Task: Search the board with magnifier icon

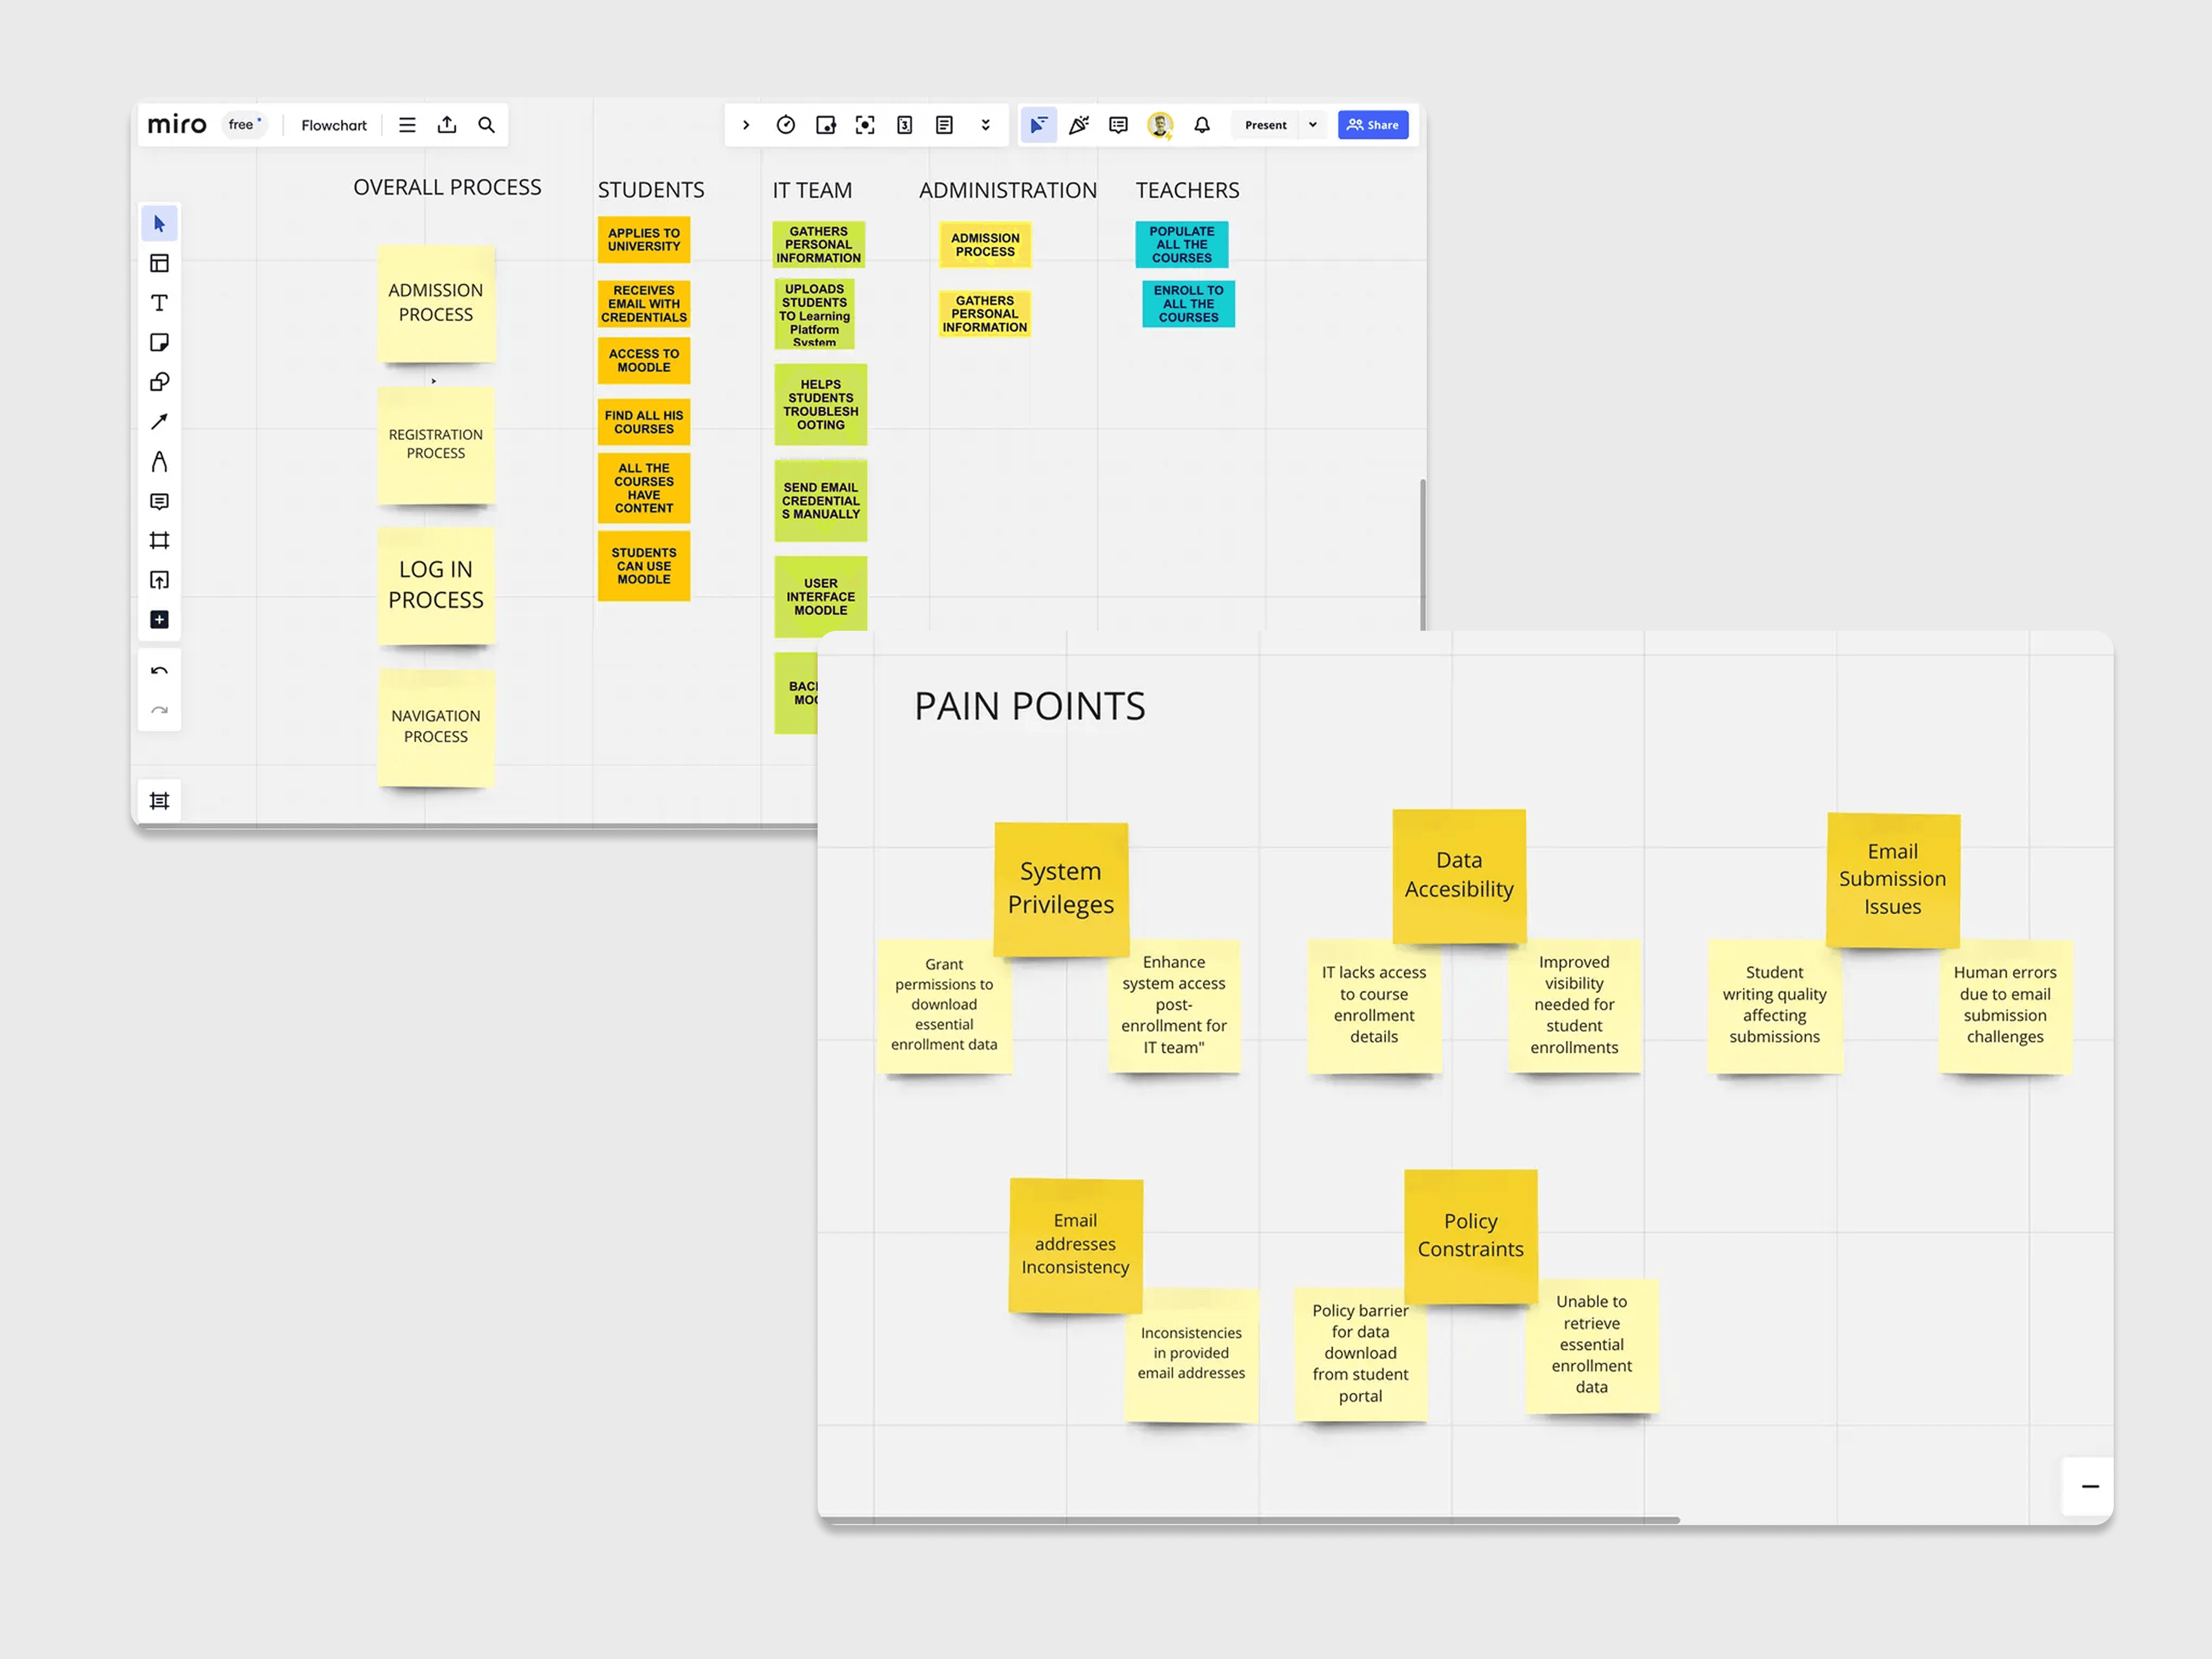Action: coord(486,125)
